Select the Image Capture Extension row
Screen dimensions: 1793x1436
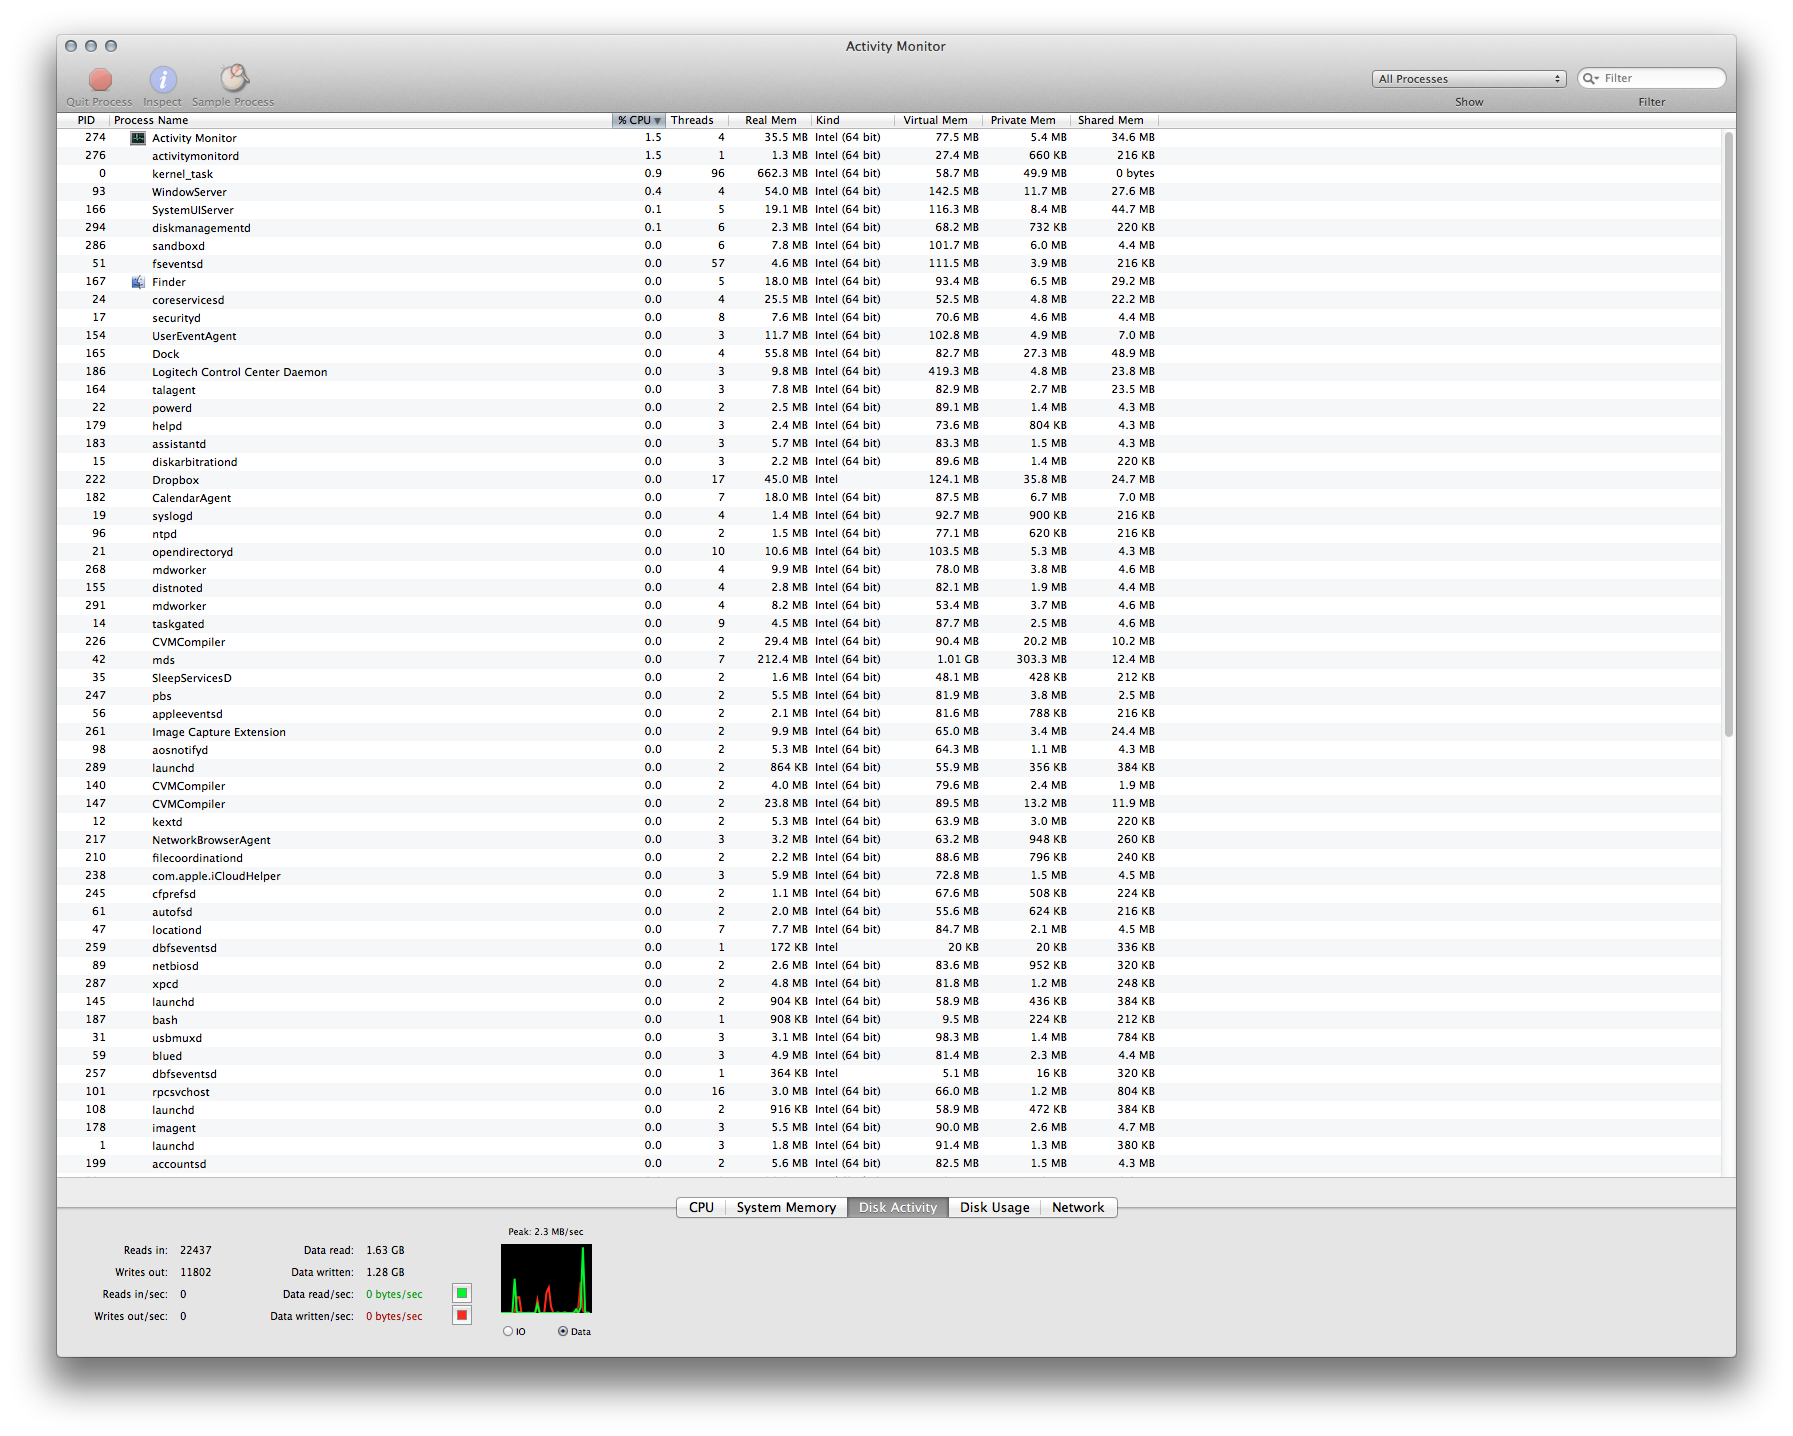890,732
